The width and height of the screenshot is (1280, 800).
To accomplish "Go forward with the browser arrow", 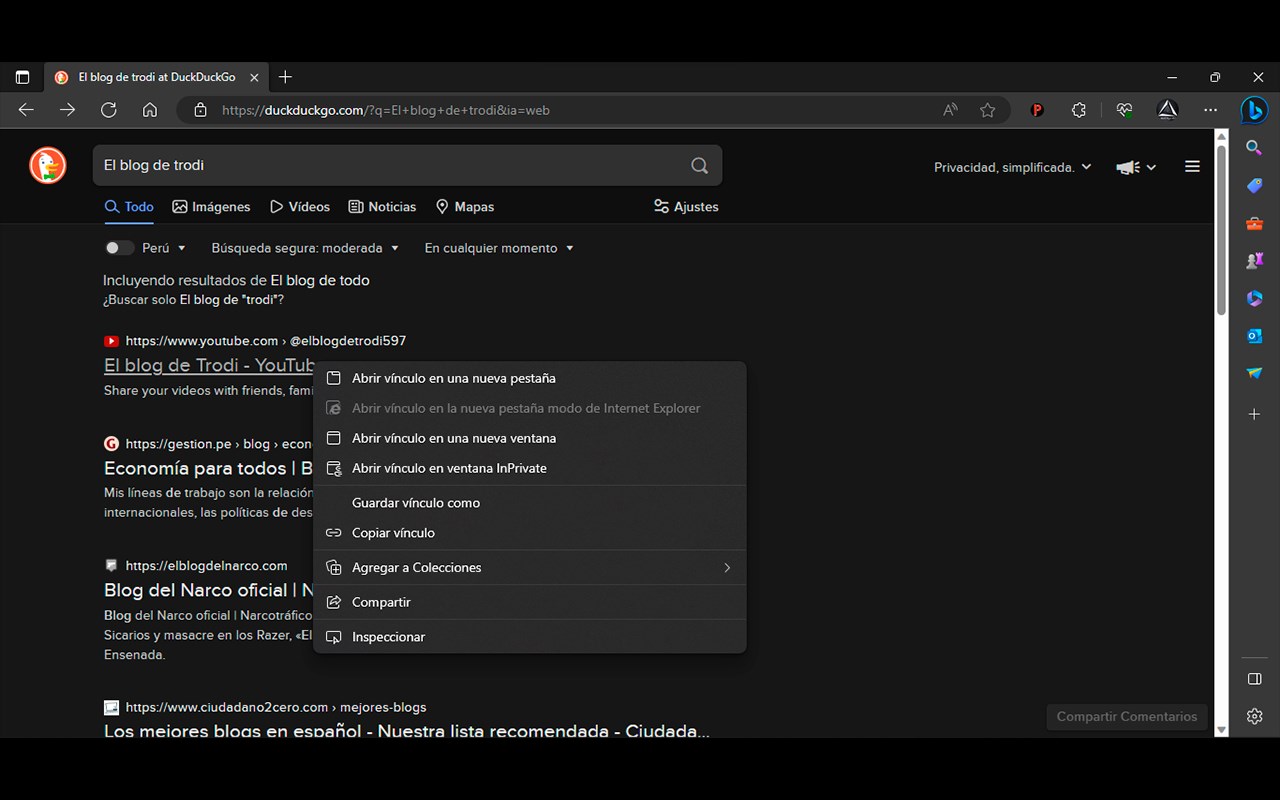I will click(x=67, y=110).
